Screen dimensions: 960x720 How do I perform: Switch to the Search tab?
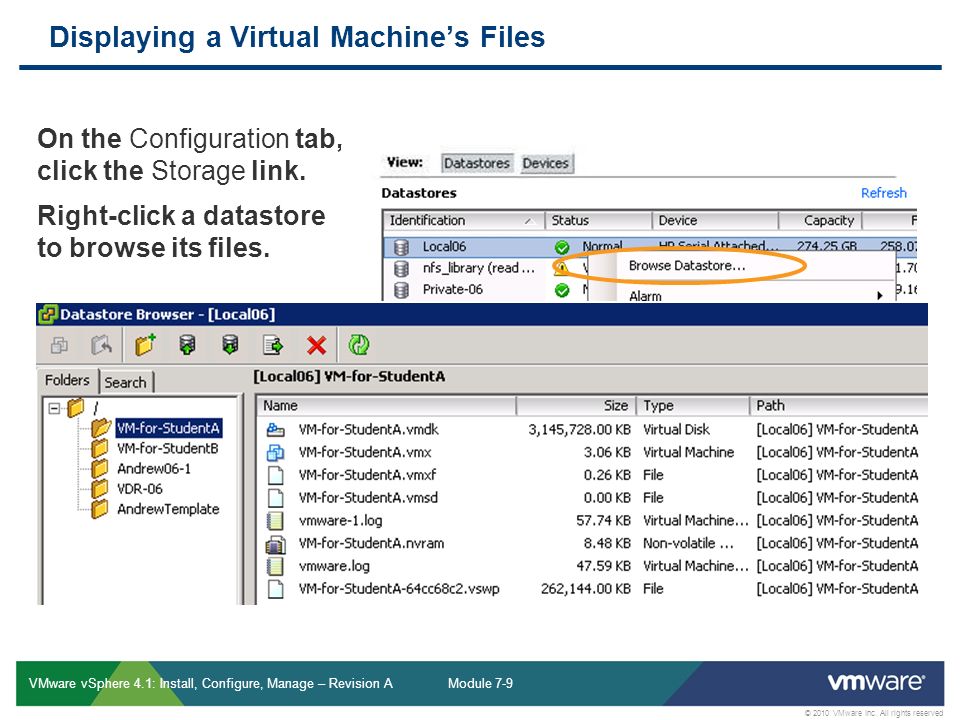[126, 382]
